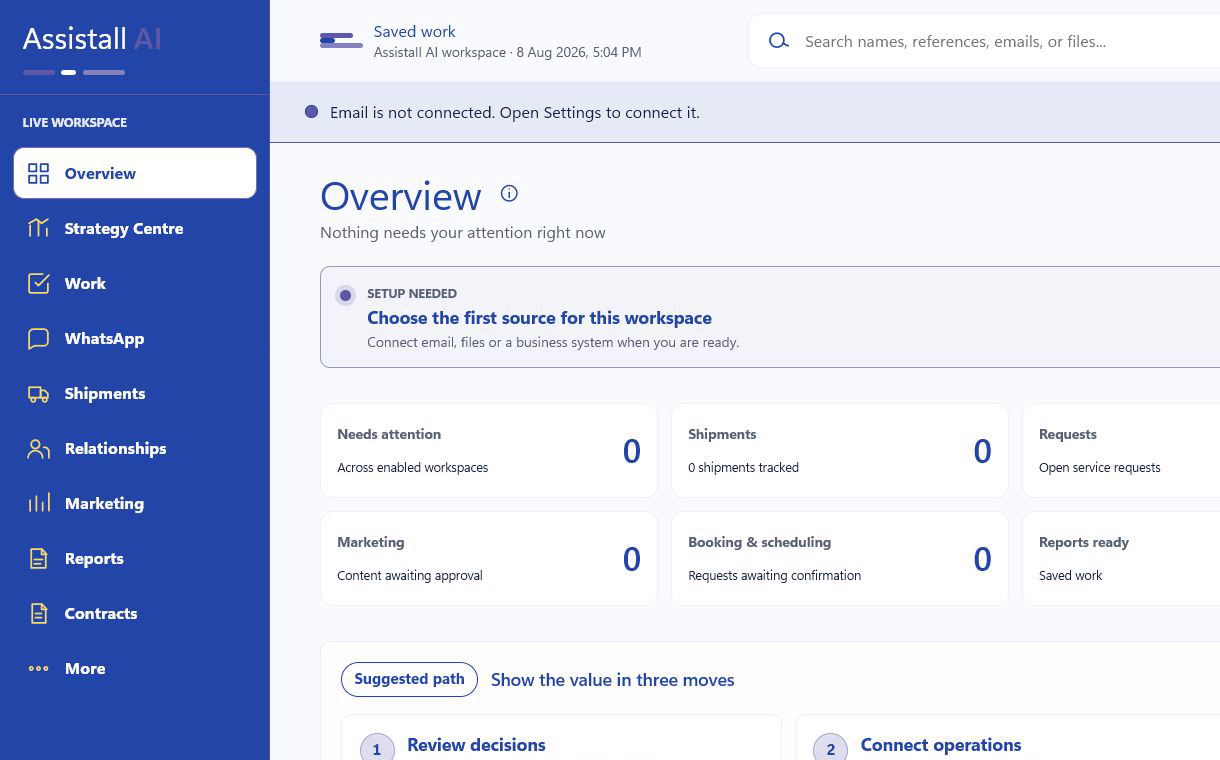This screenshot has height=760, width=1220.
Task: Click the More three-dots icon
Action: tap(38, 668)
